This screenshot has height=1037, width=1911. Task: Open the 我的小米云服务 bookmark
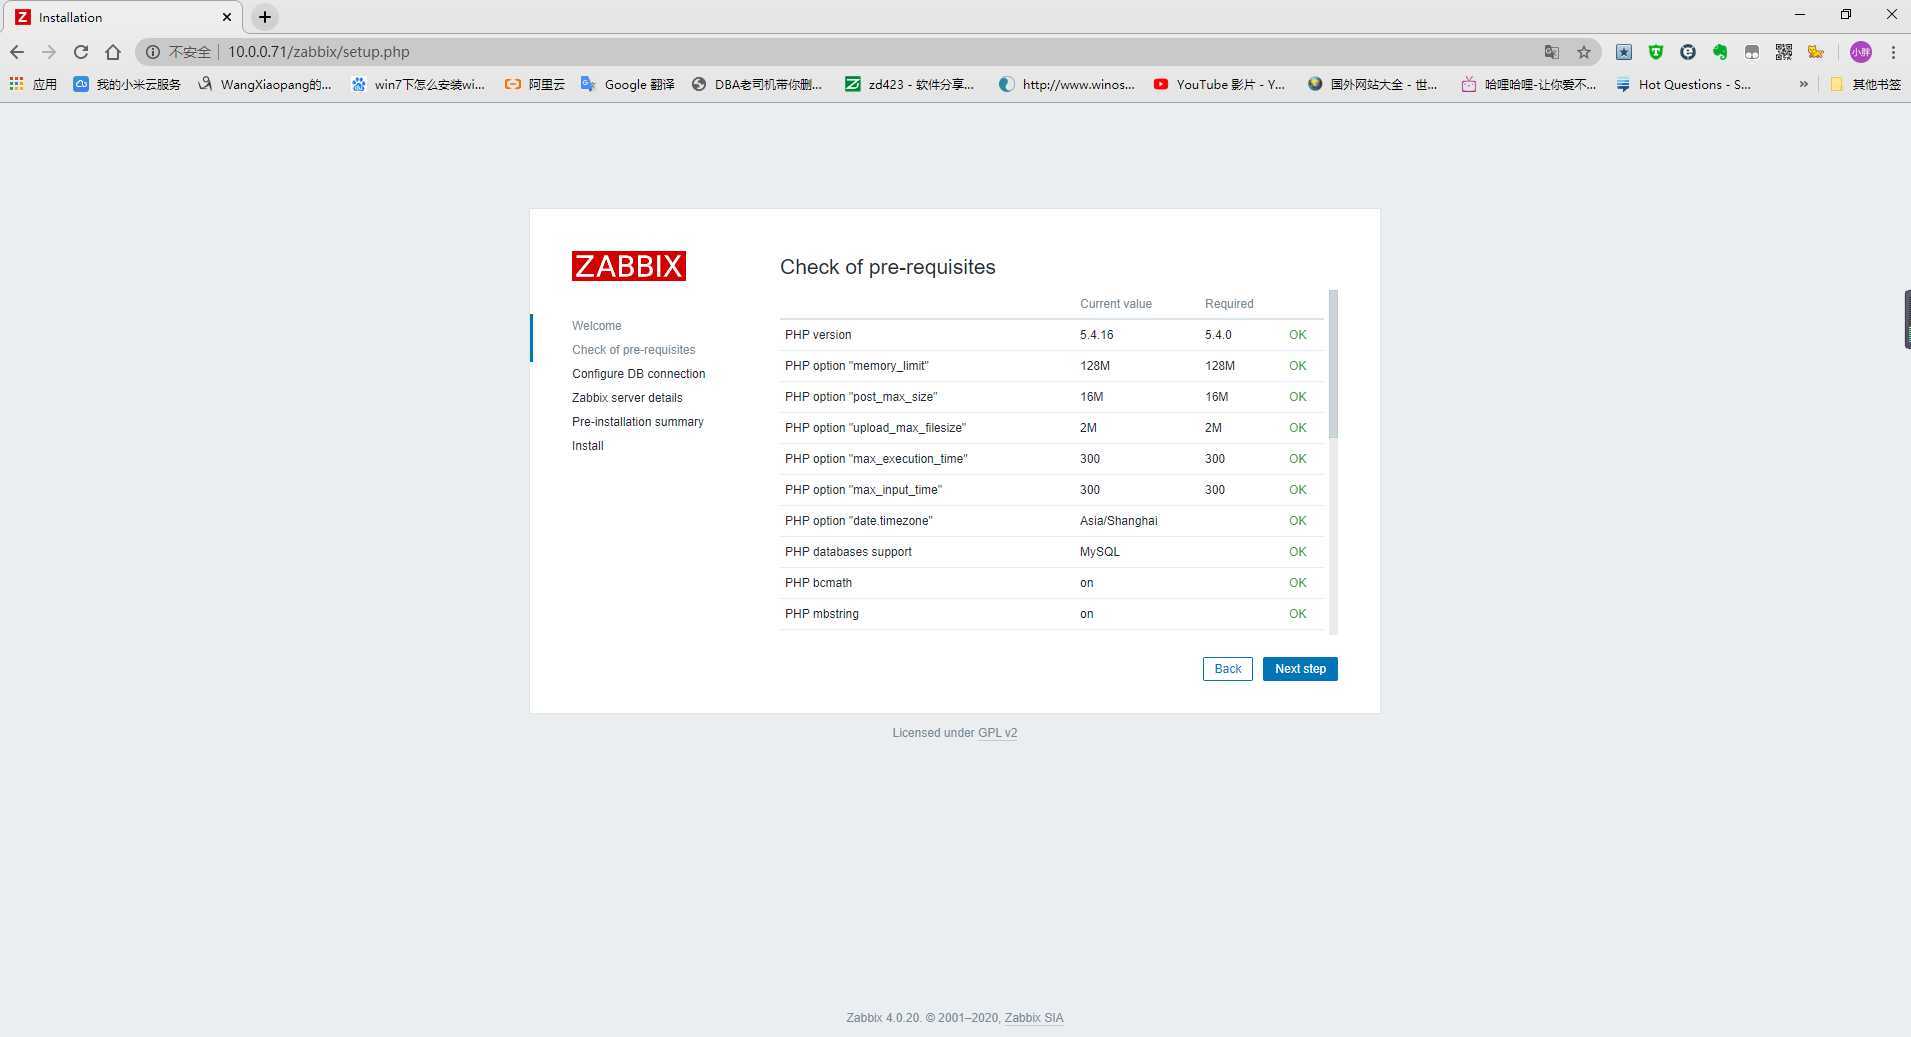127,84
